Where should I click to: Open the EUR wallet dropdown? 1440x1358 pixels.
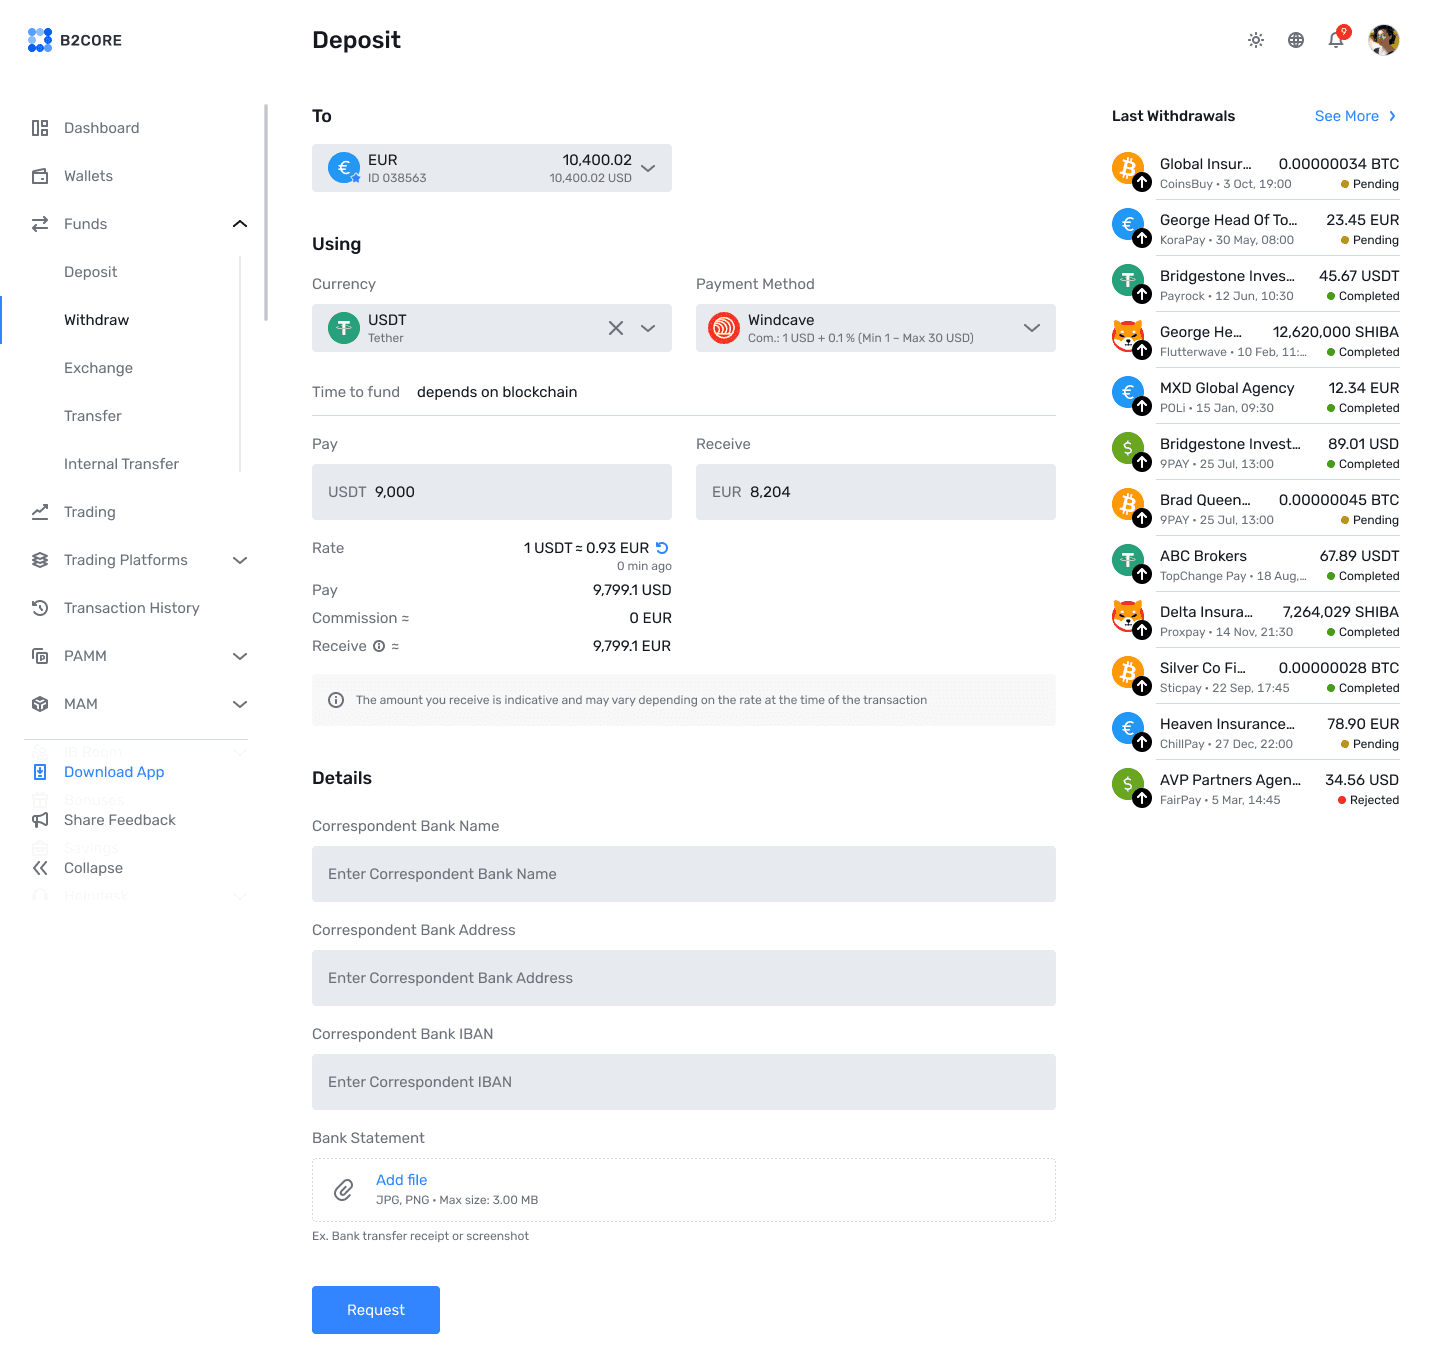point(648,168)
